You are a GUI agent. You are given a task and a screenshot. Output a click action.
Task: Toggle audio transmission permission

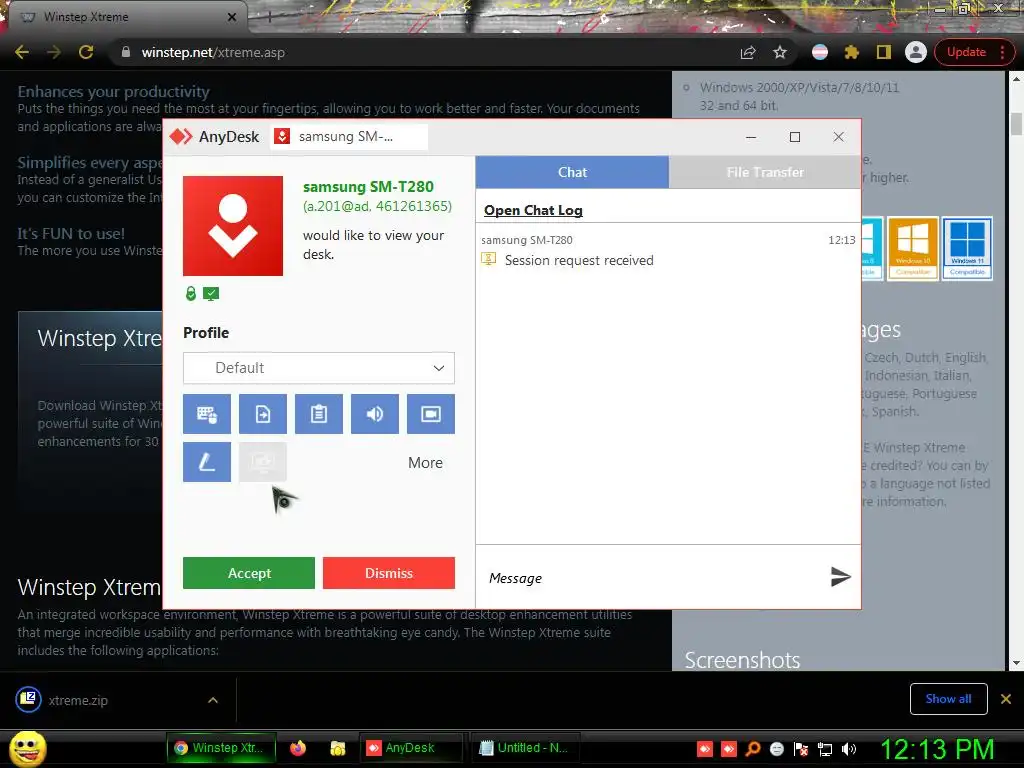coord(375,414)
